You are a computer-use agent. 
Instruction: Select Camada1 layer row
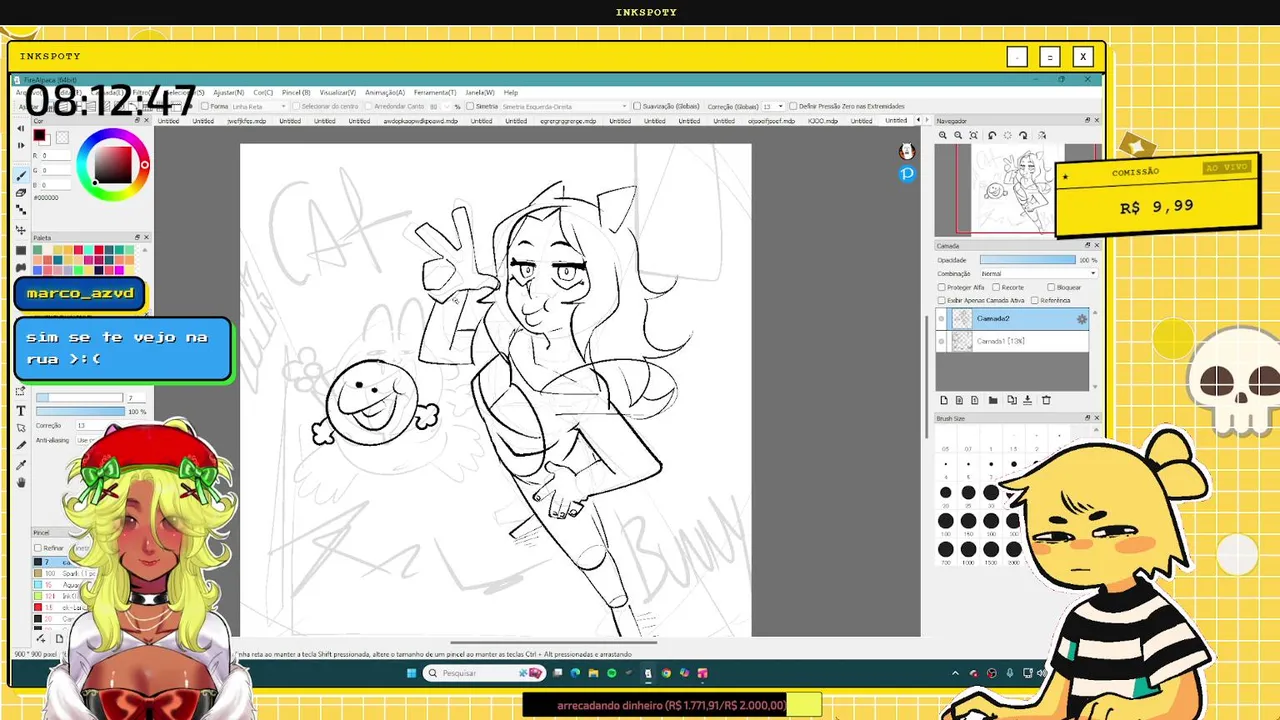[1012, 342]
